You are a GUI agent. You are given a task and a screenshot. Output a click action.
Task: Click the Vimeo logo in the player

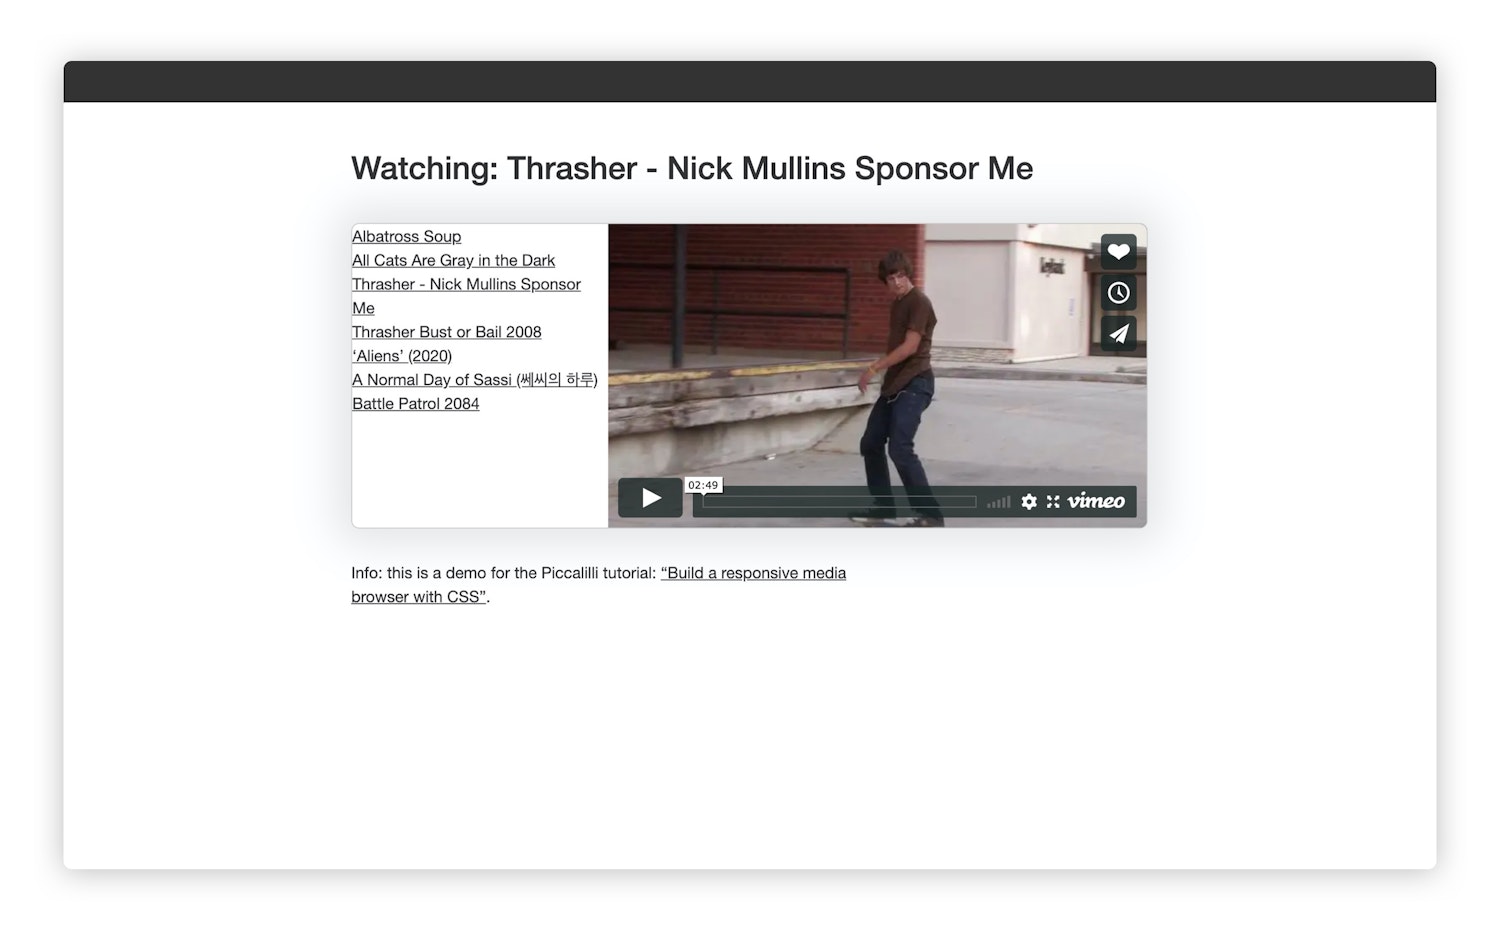[1096, 501]
